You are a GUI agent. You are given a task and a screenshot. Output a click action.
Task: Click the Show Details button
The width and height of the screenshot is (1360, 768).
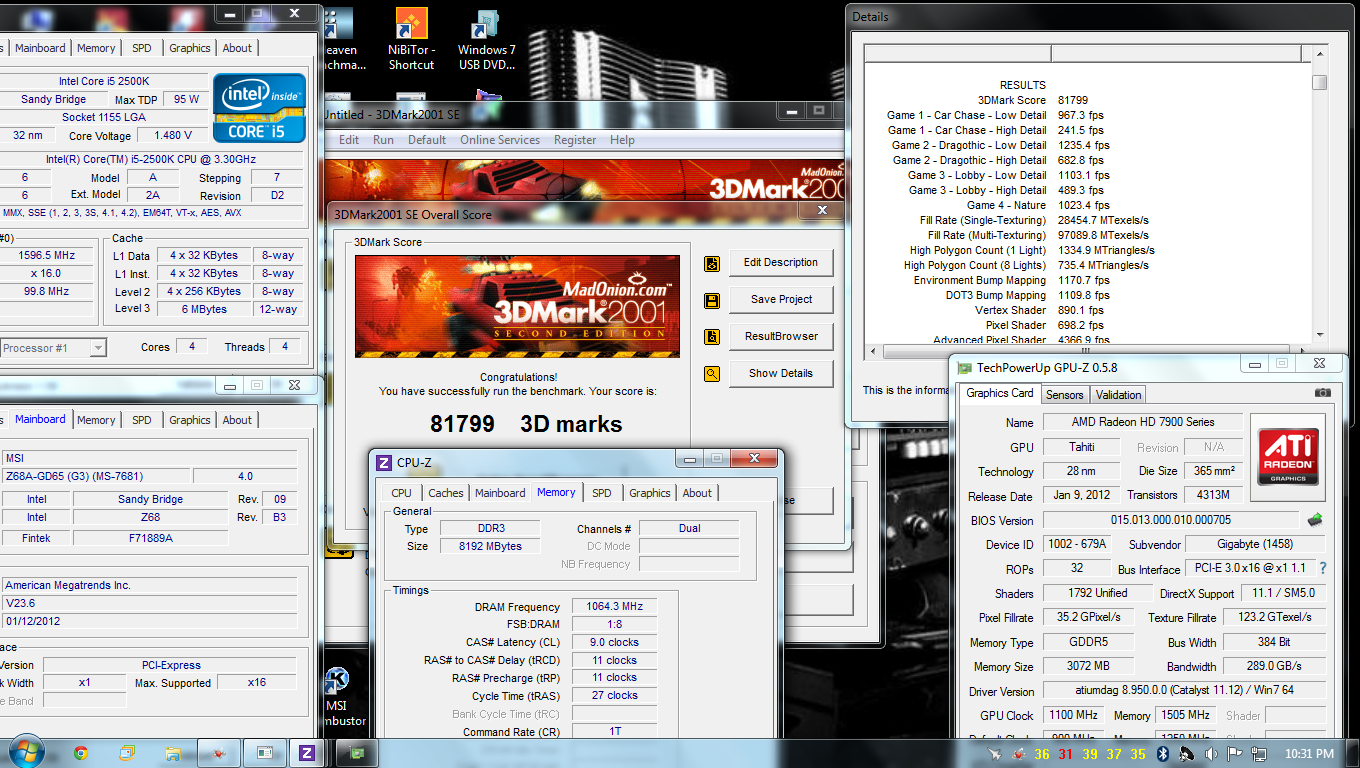(781, 374)
